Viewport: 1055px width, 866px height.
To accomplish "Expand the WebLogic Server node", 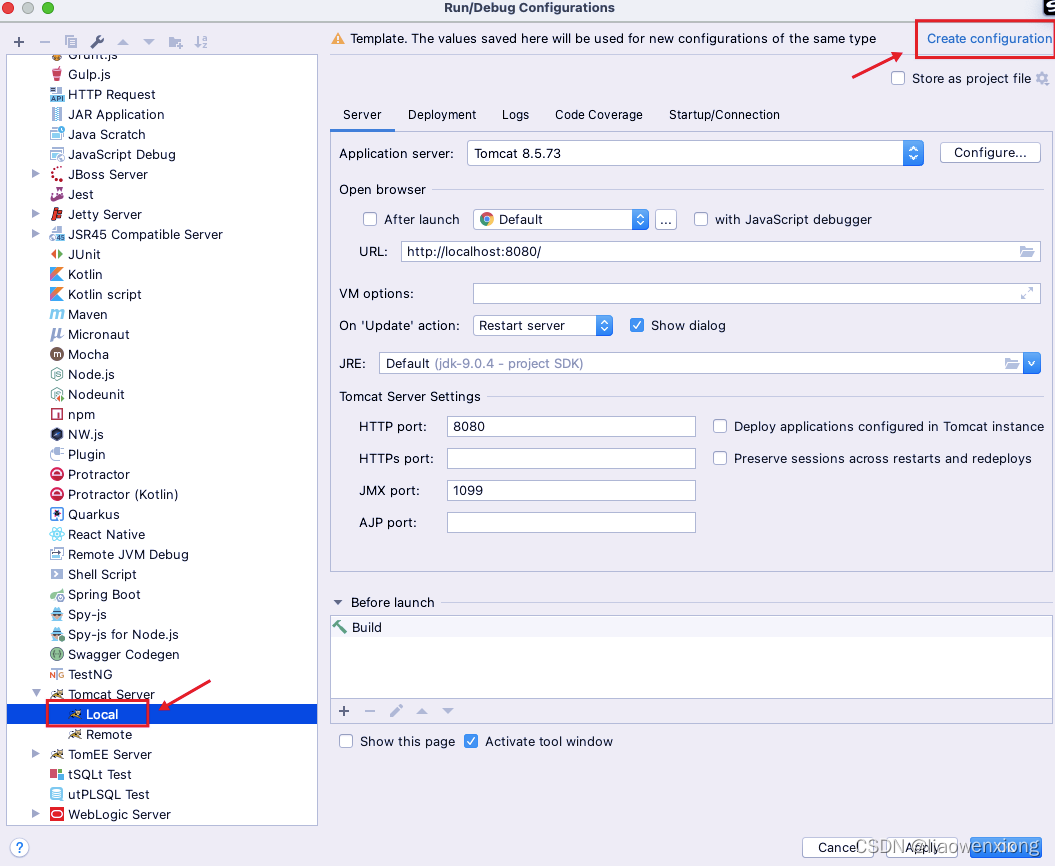I will point(36,814).
